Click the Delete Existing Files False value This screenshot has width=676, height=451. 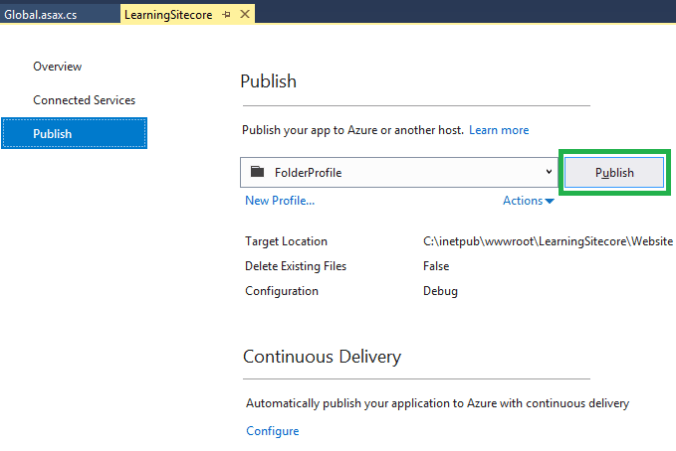pyautogui.click(x=436, y=266)
